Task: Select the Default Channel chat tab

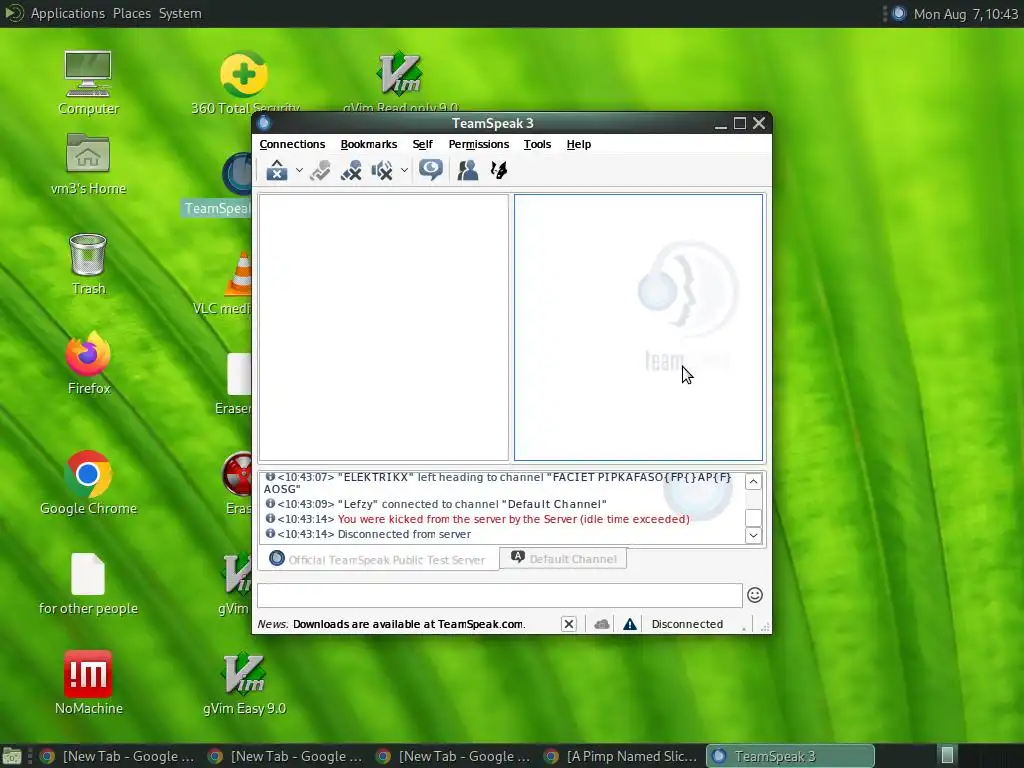Action: [563, 558]
